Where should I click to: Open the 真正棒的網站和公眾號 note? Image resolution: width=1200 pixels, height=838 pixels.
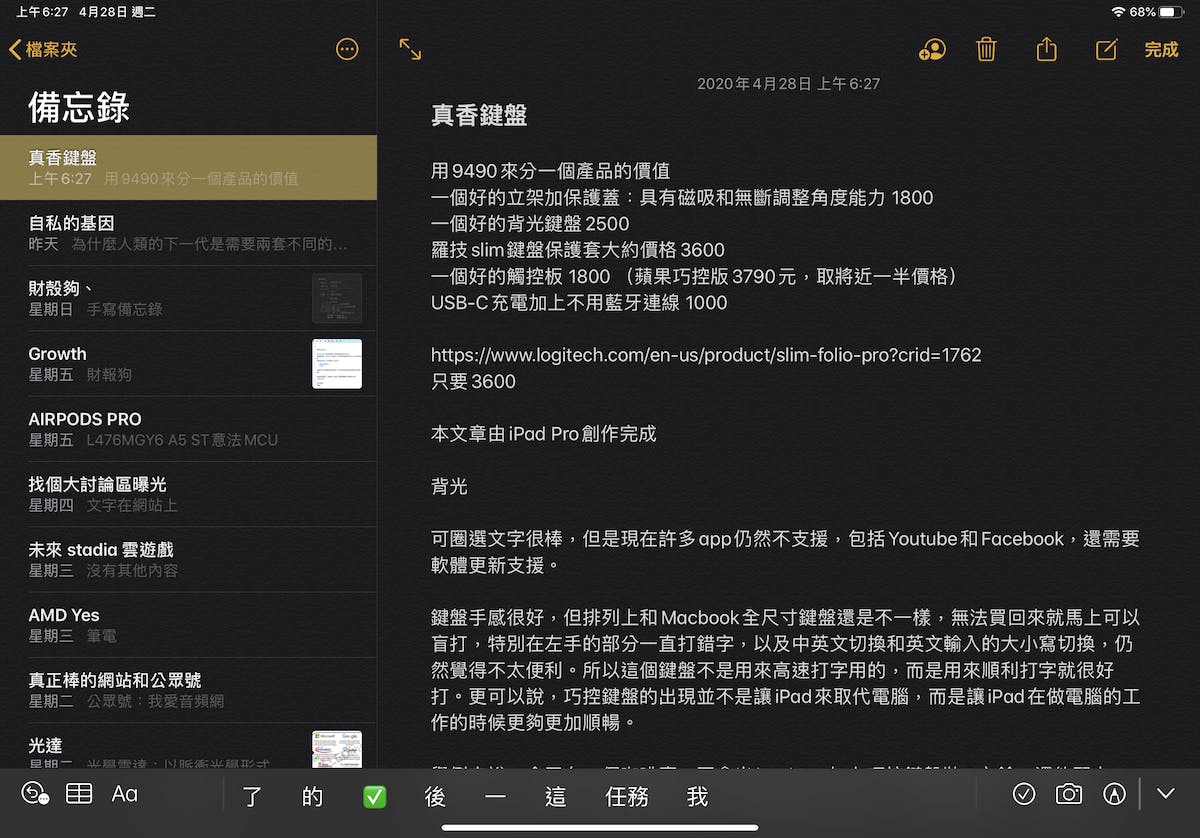[x=188, y=690]
